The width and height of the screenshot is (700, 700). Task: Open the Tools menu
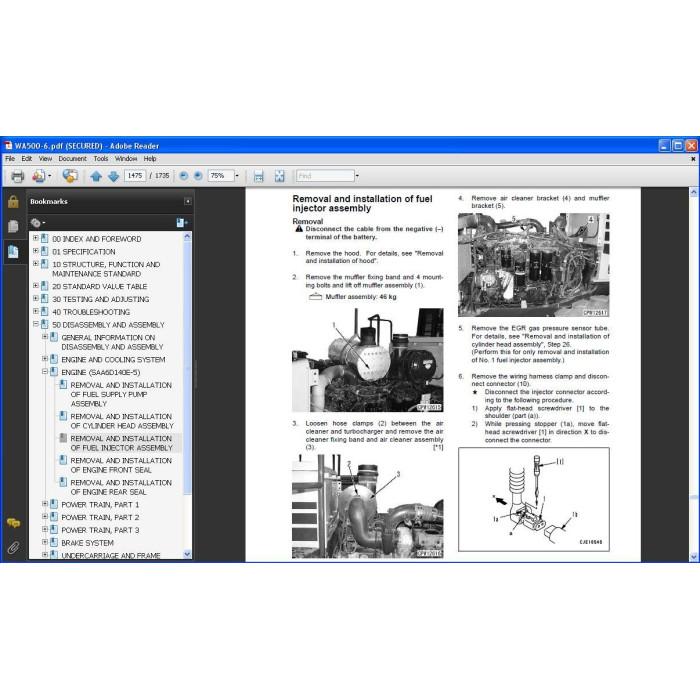point(101,158)
